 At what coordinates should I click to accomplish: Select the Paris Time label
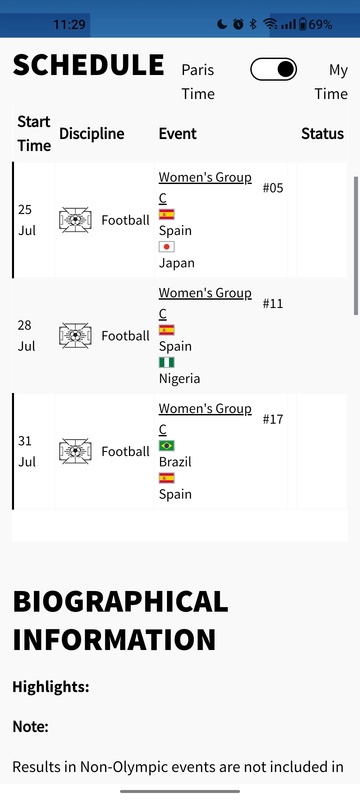point(198,82)
